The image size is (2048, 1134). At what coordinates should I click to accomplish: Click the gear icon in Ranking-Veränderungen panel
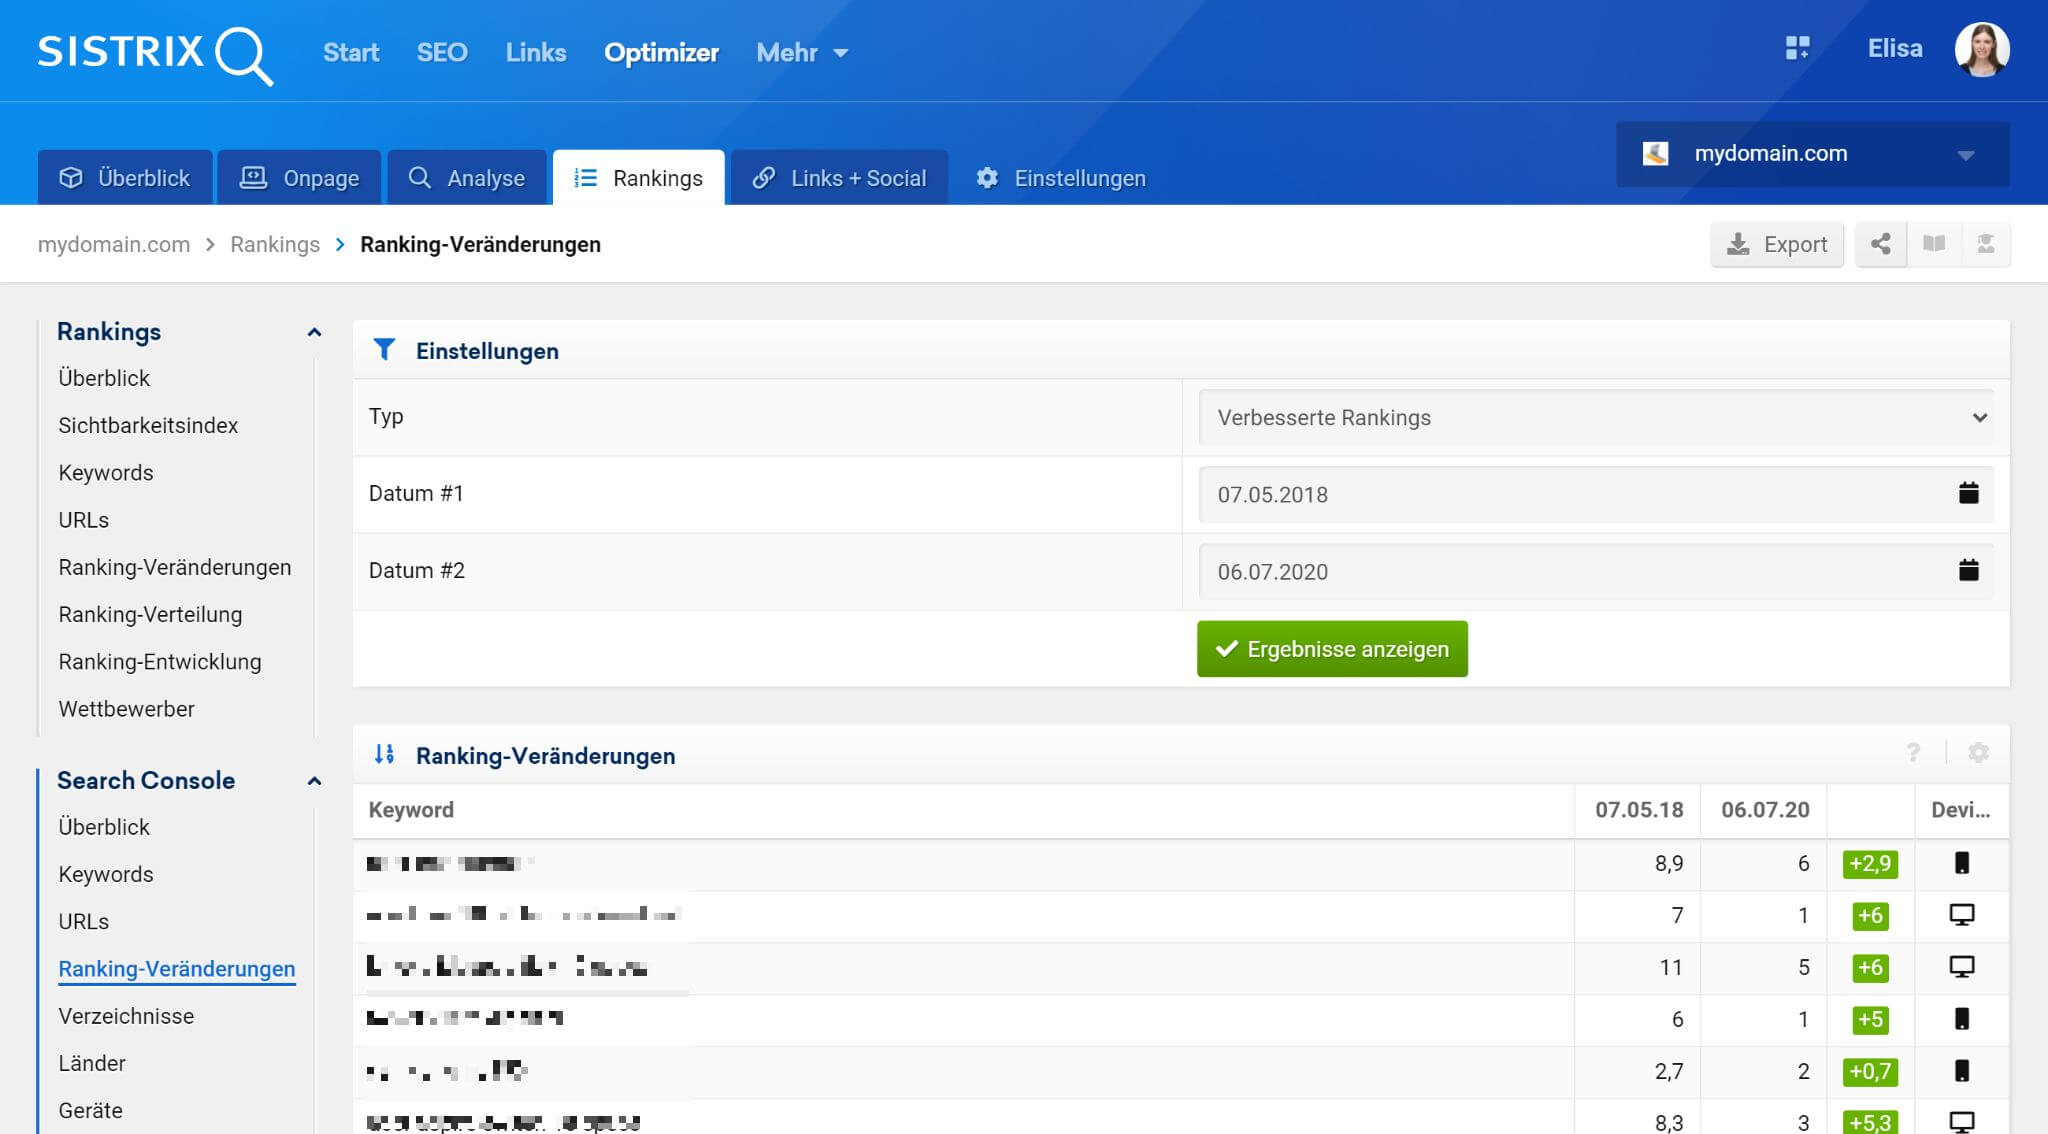tap(1978, 753)
